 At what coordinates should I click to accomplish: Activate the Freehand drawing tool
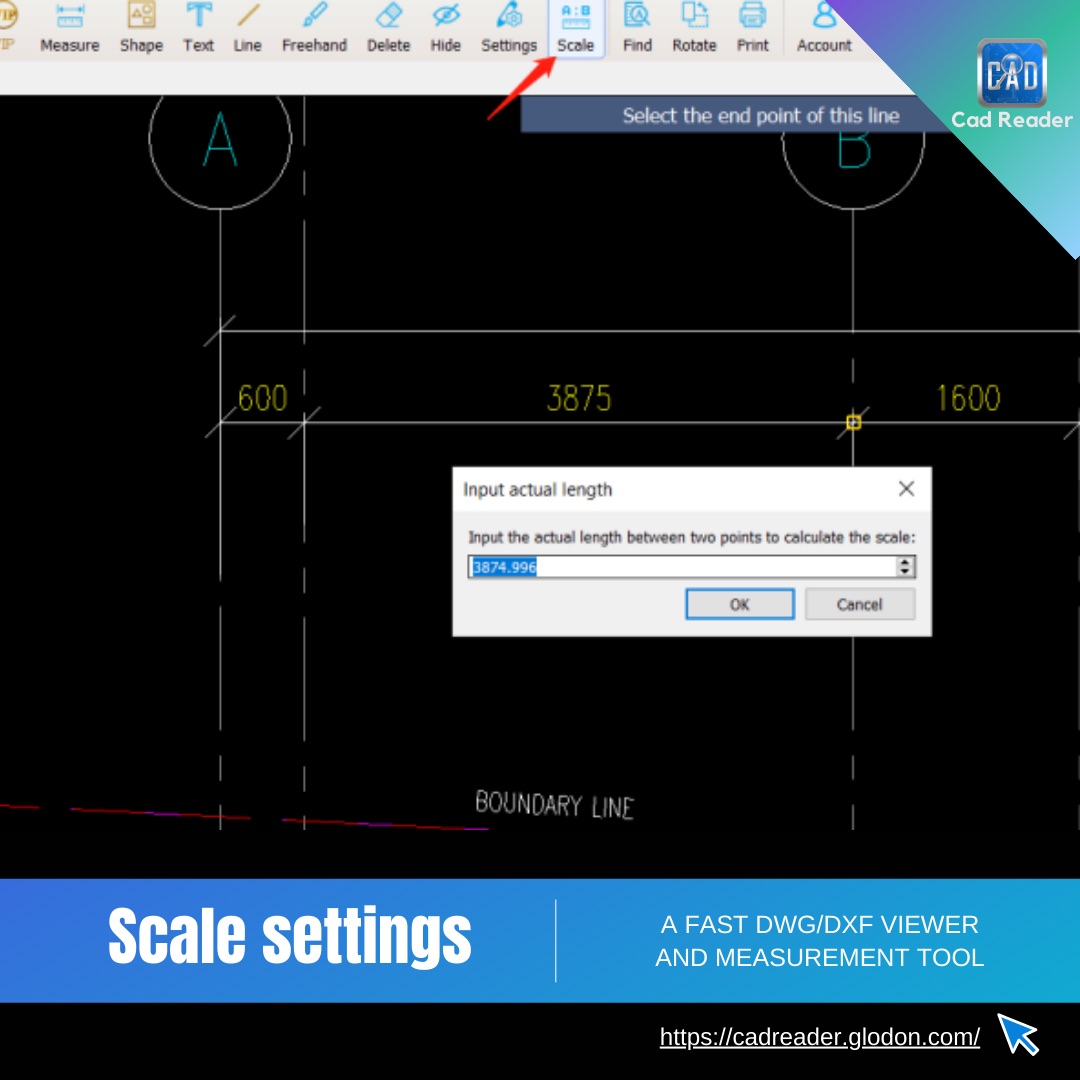pyautogui.click(x=314, y=28)
